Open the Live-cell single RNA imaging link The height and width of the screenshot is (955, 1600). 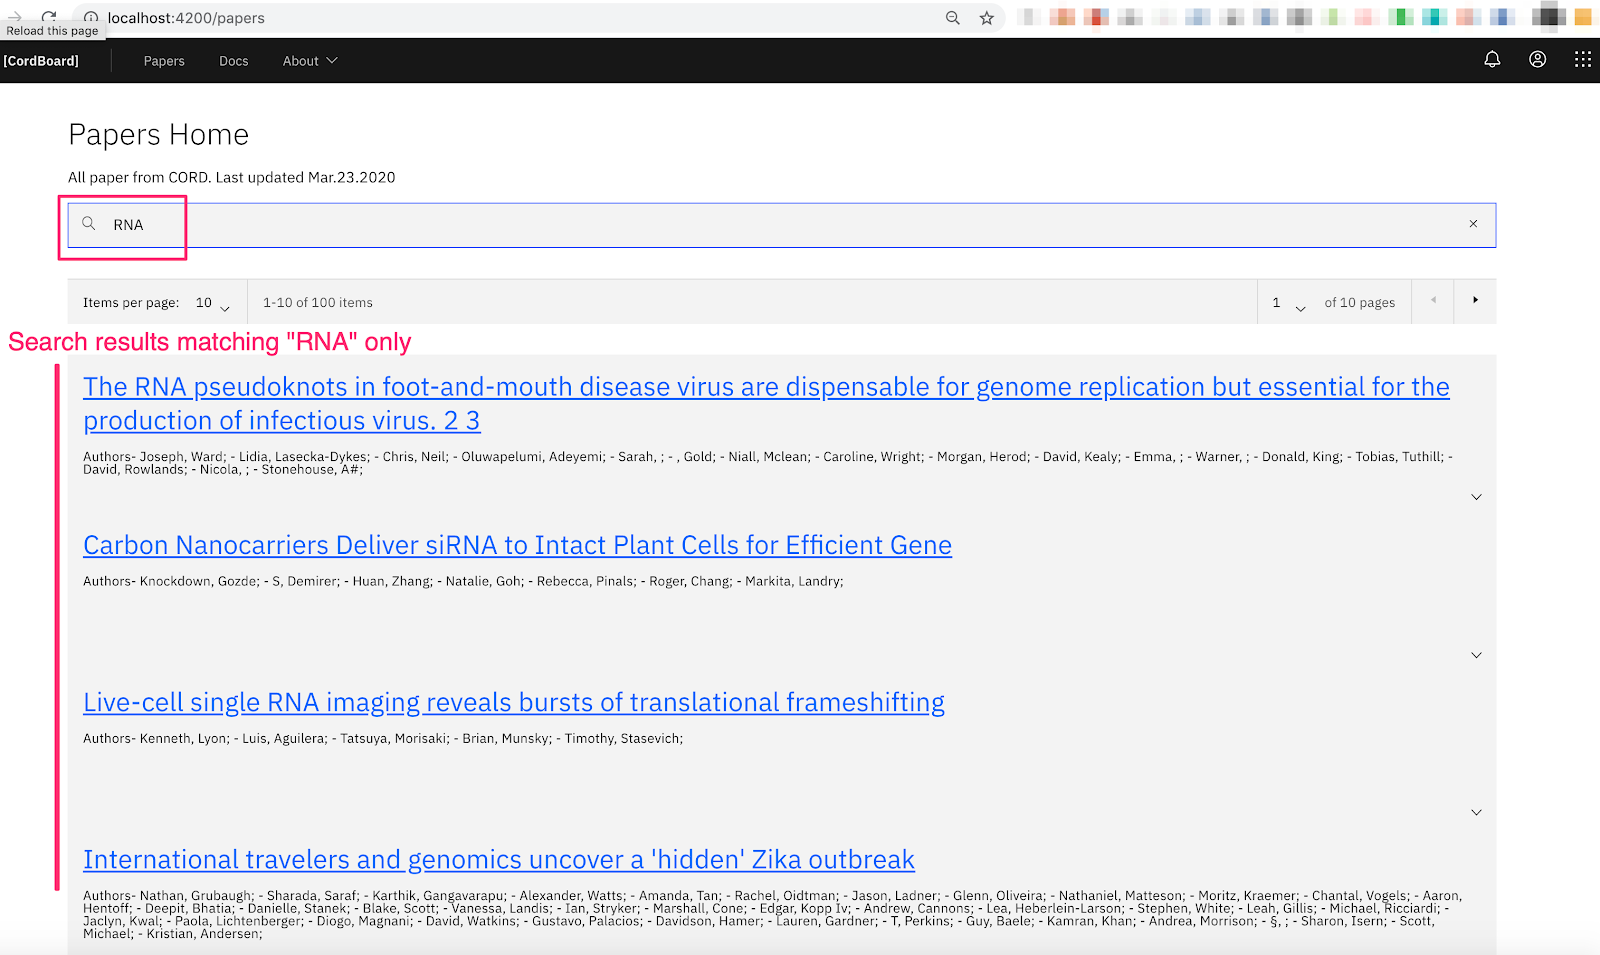[514, 702]
